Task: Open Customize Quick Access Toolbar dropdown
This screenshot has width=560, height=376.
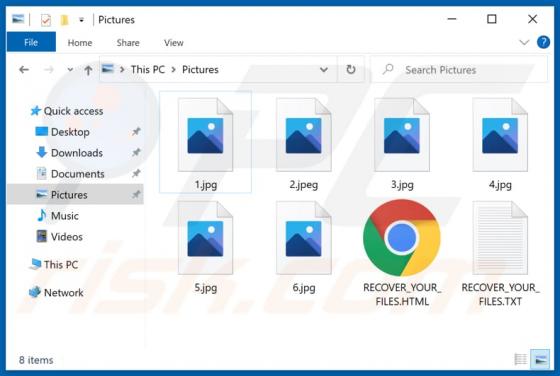Action: point(81,20)
